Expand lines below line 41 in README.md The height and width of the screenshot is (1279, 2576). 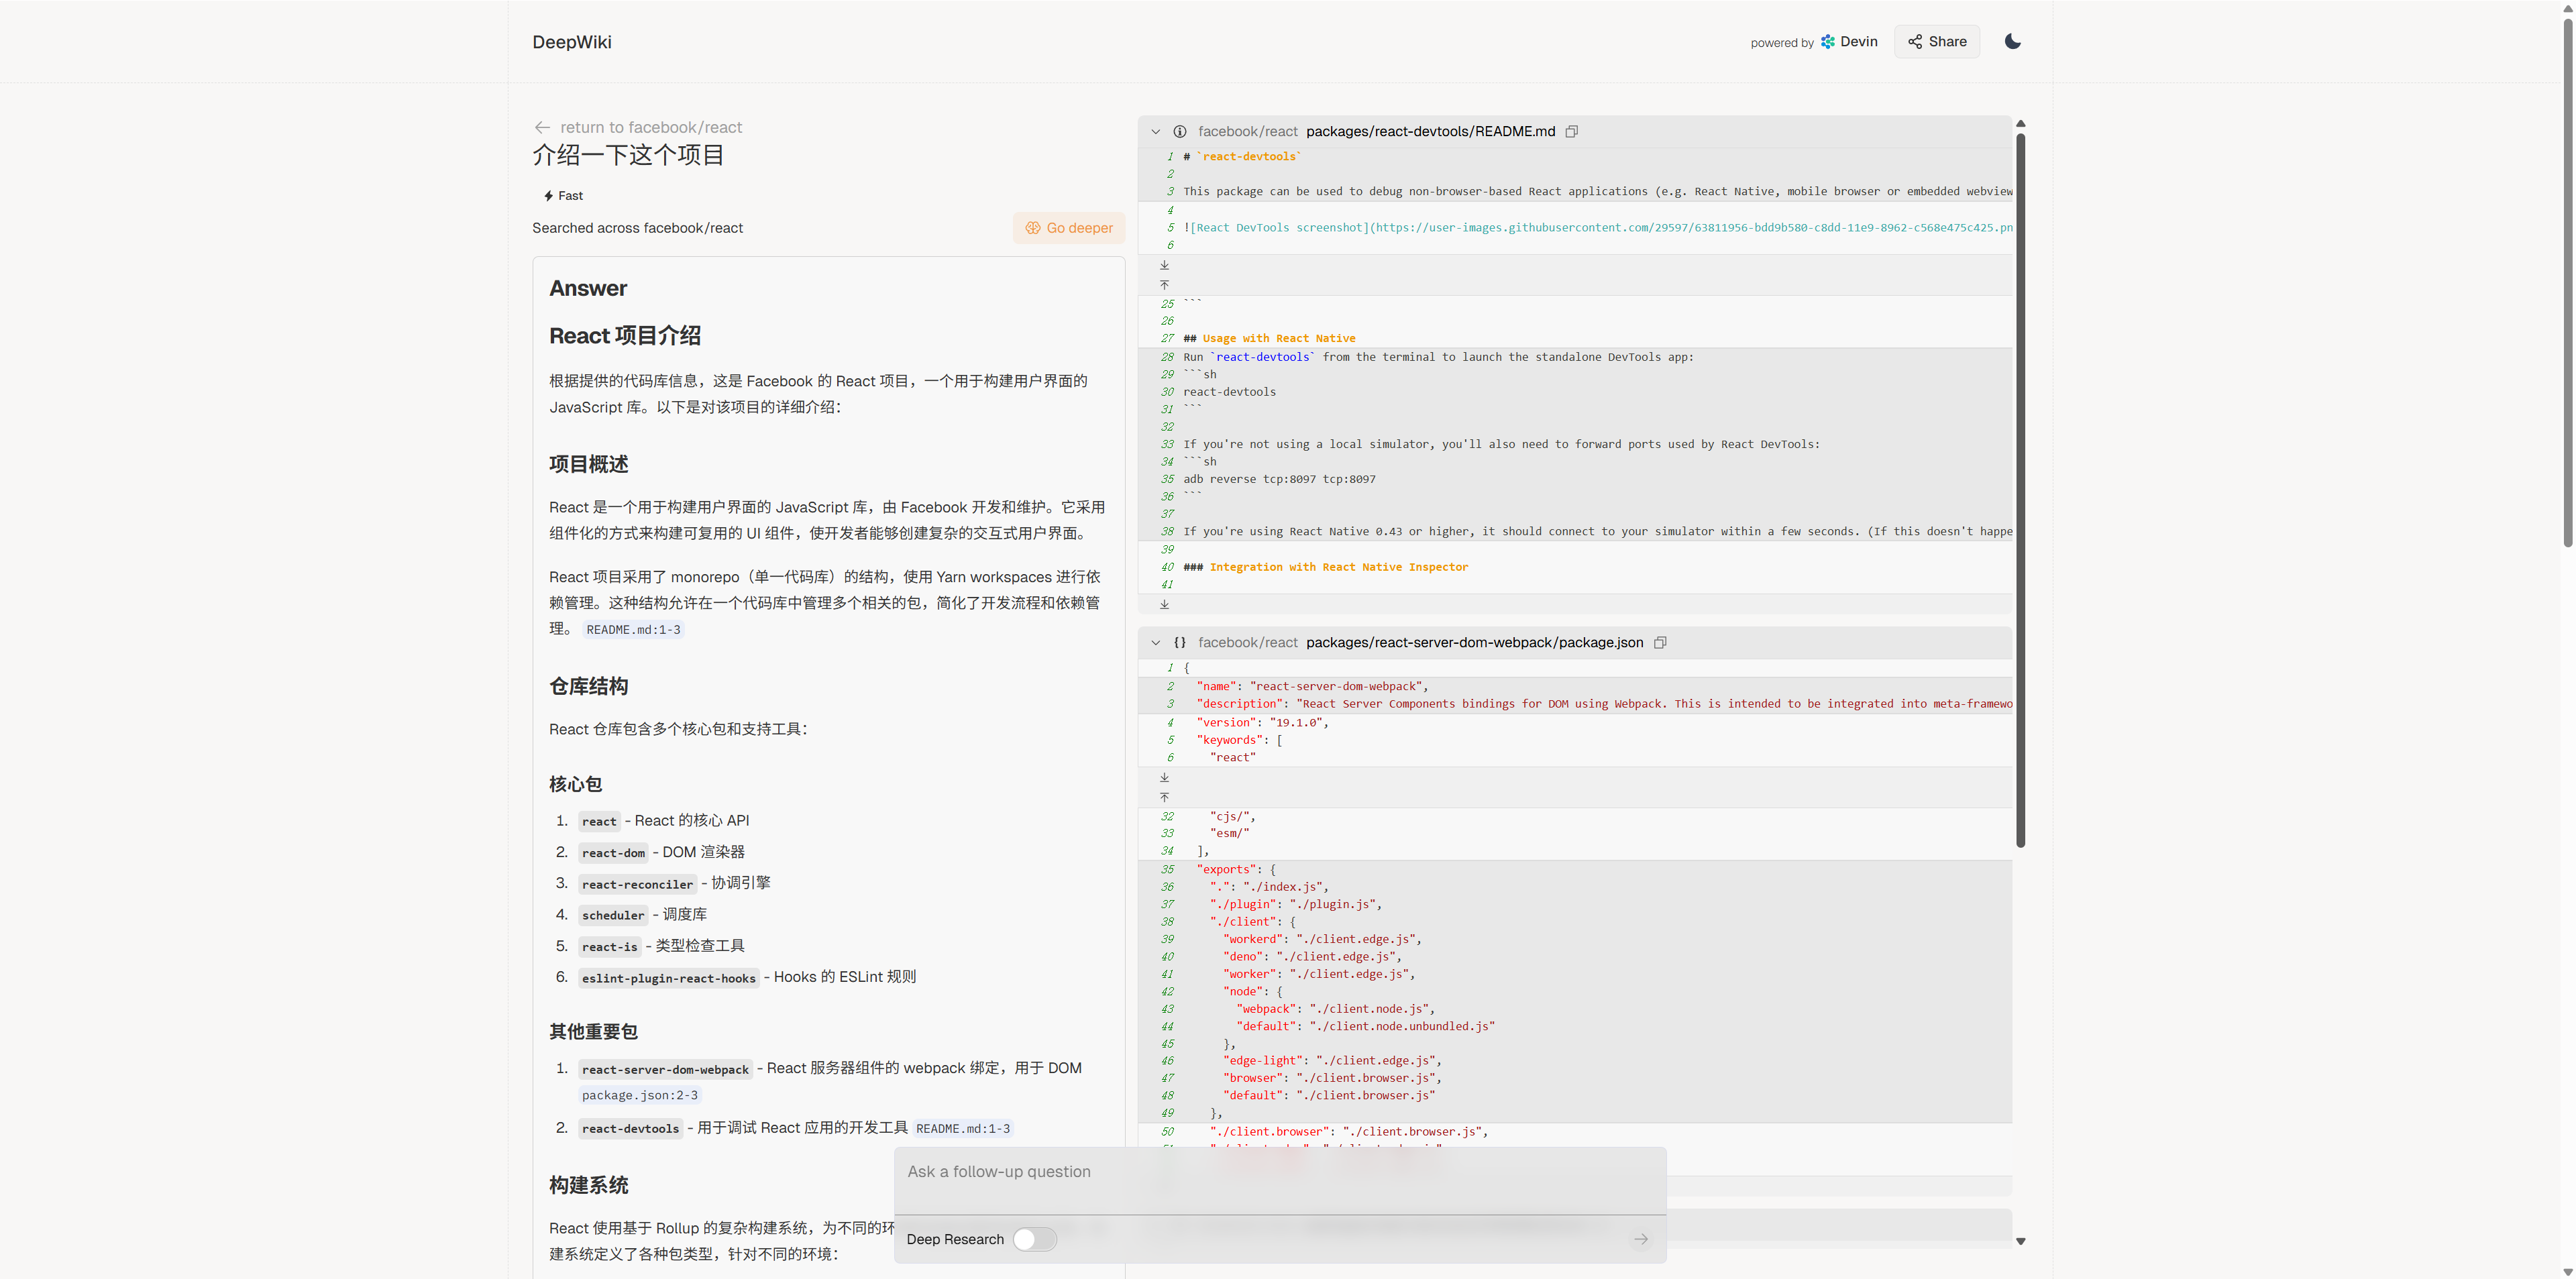(x=1164, y=604)
